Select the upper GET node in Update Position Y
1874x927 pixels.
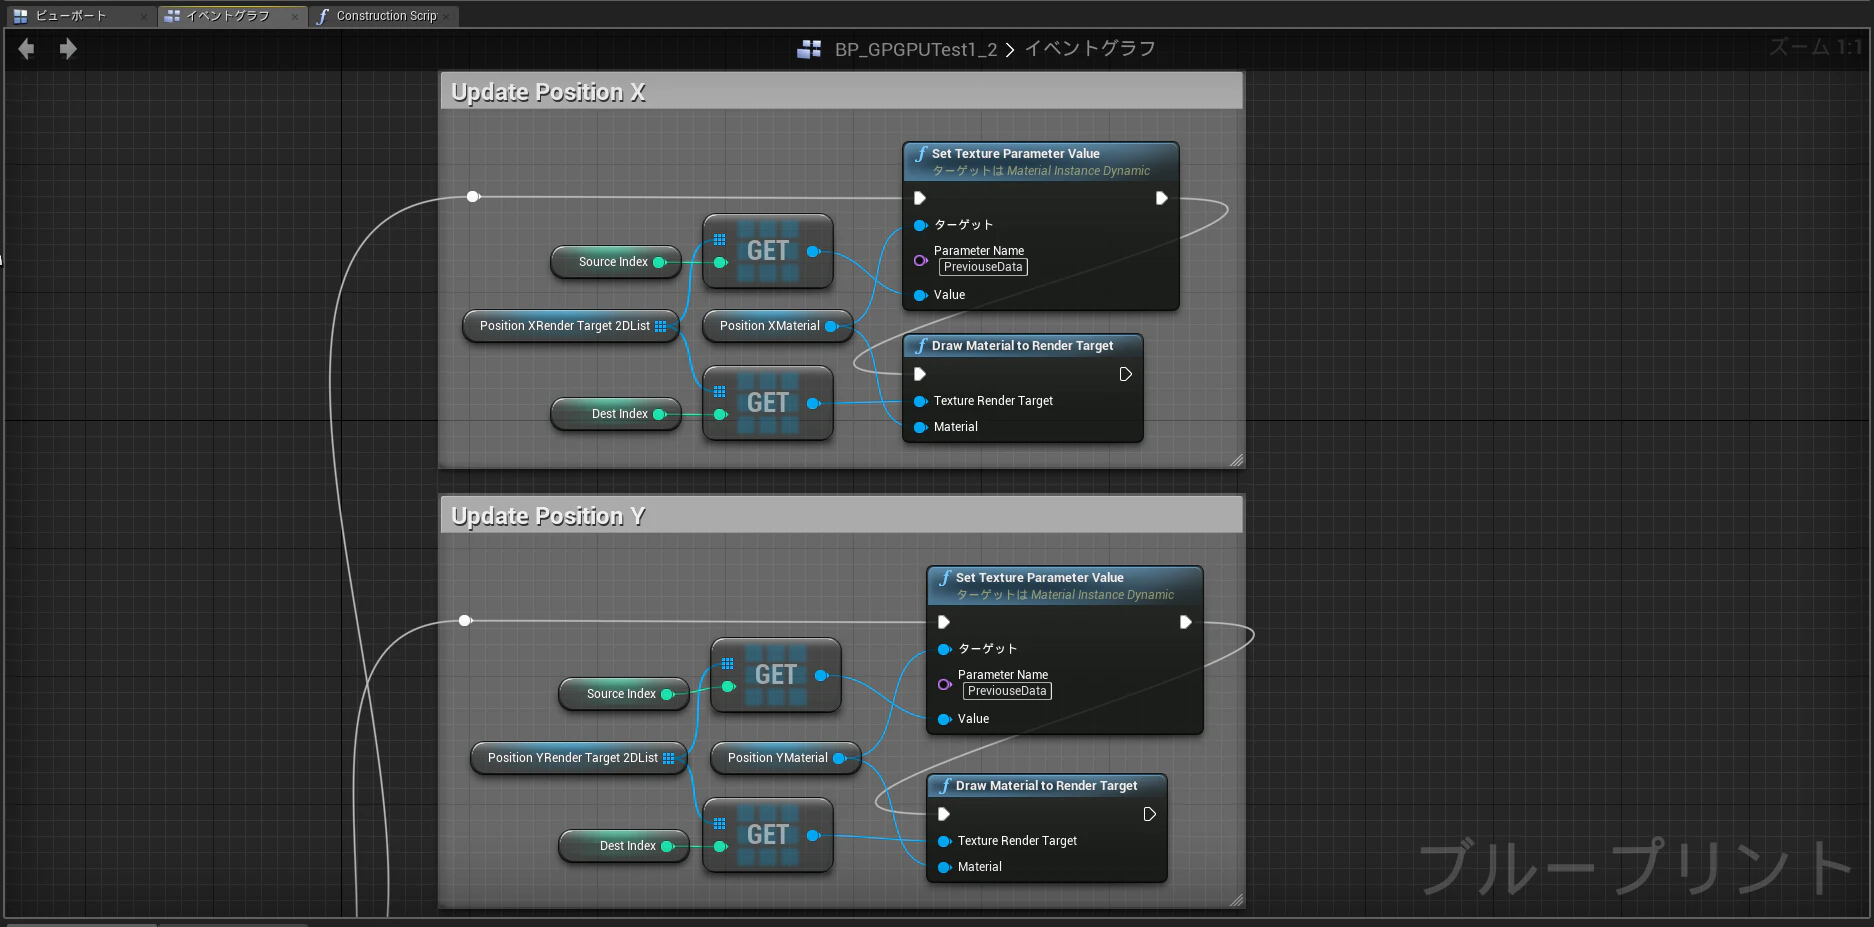pyautogui.click(x=776, y=675)
